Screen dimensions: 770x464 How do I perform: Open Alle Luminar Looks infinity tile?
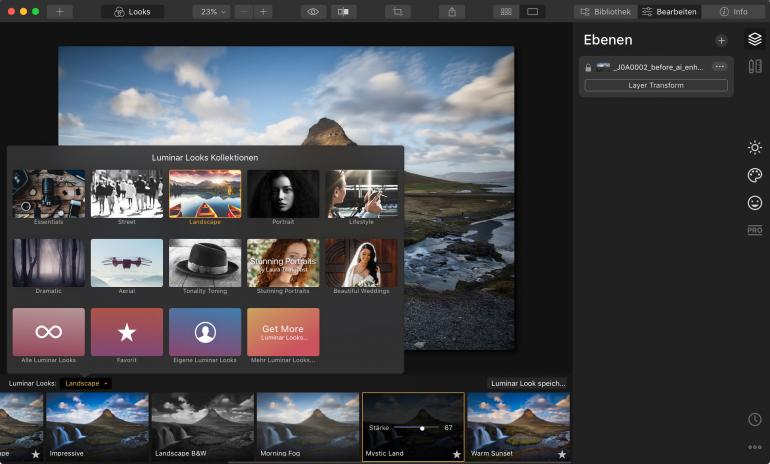click(x=49, y=332)
